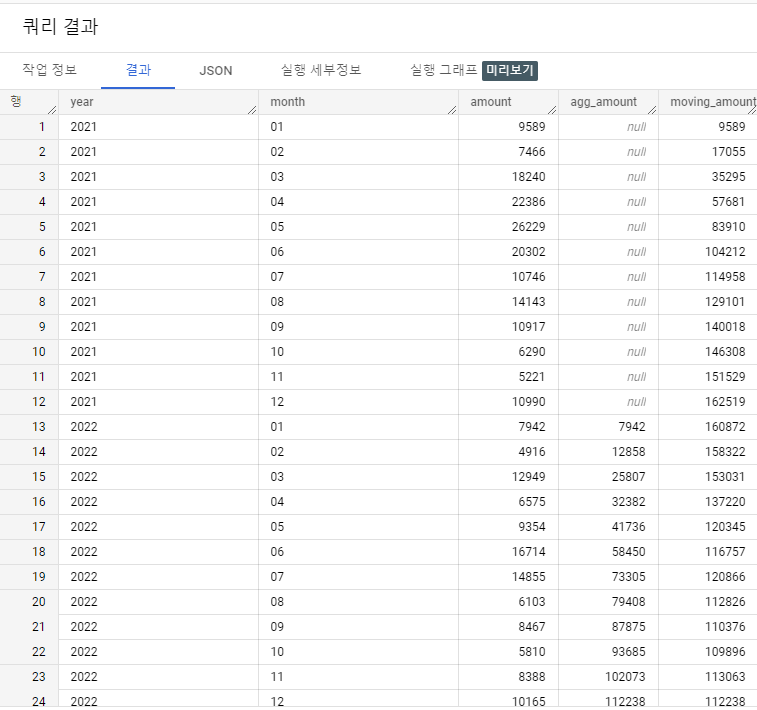The image size is (757, 710).
Task: Click amount value 6290
Action: coord(532,352)
